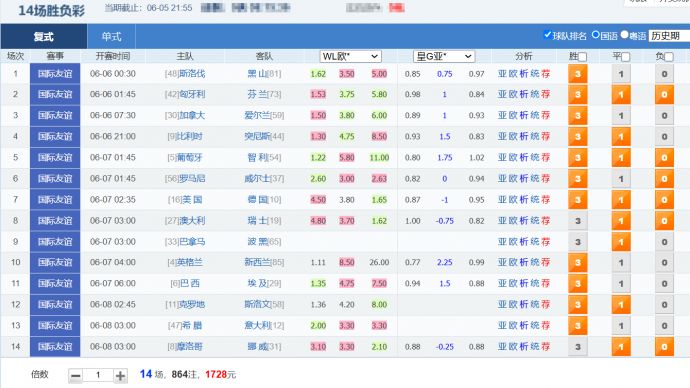The width and height of the screenshot is (690, 388).
Task: Click handicap value 2.25 in match 10
Action: [x=444, y=263]
